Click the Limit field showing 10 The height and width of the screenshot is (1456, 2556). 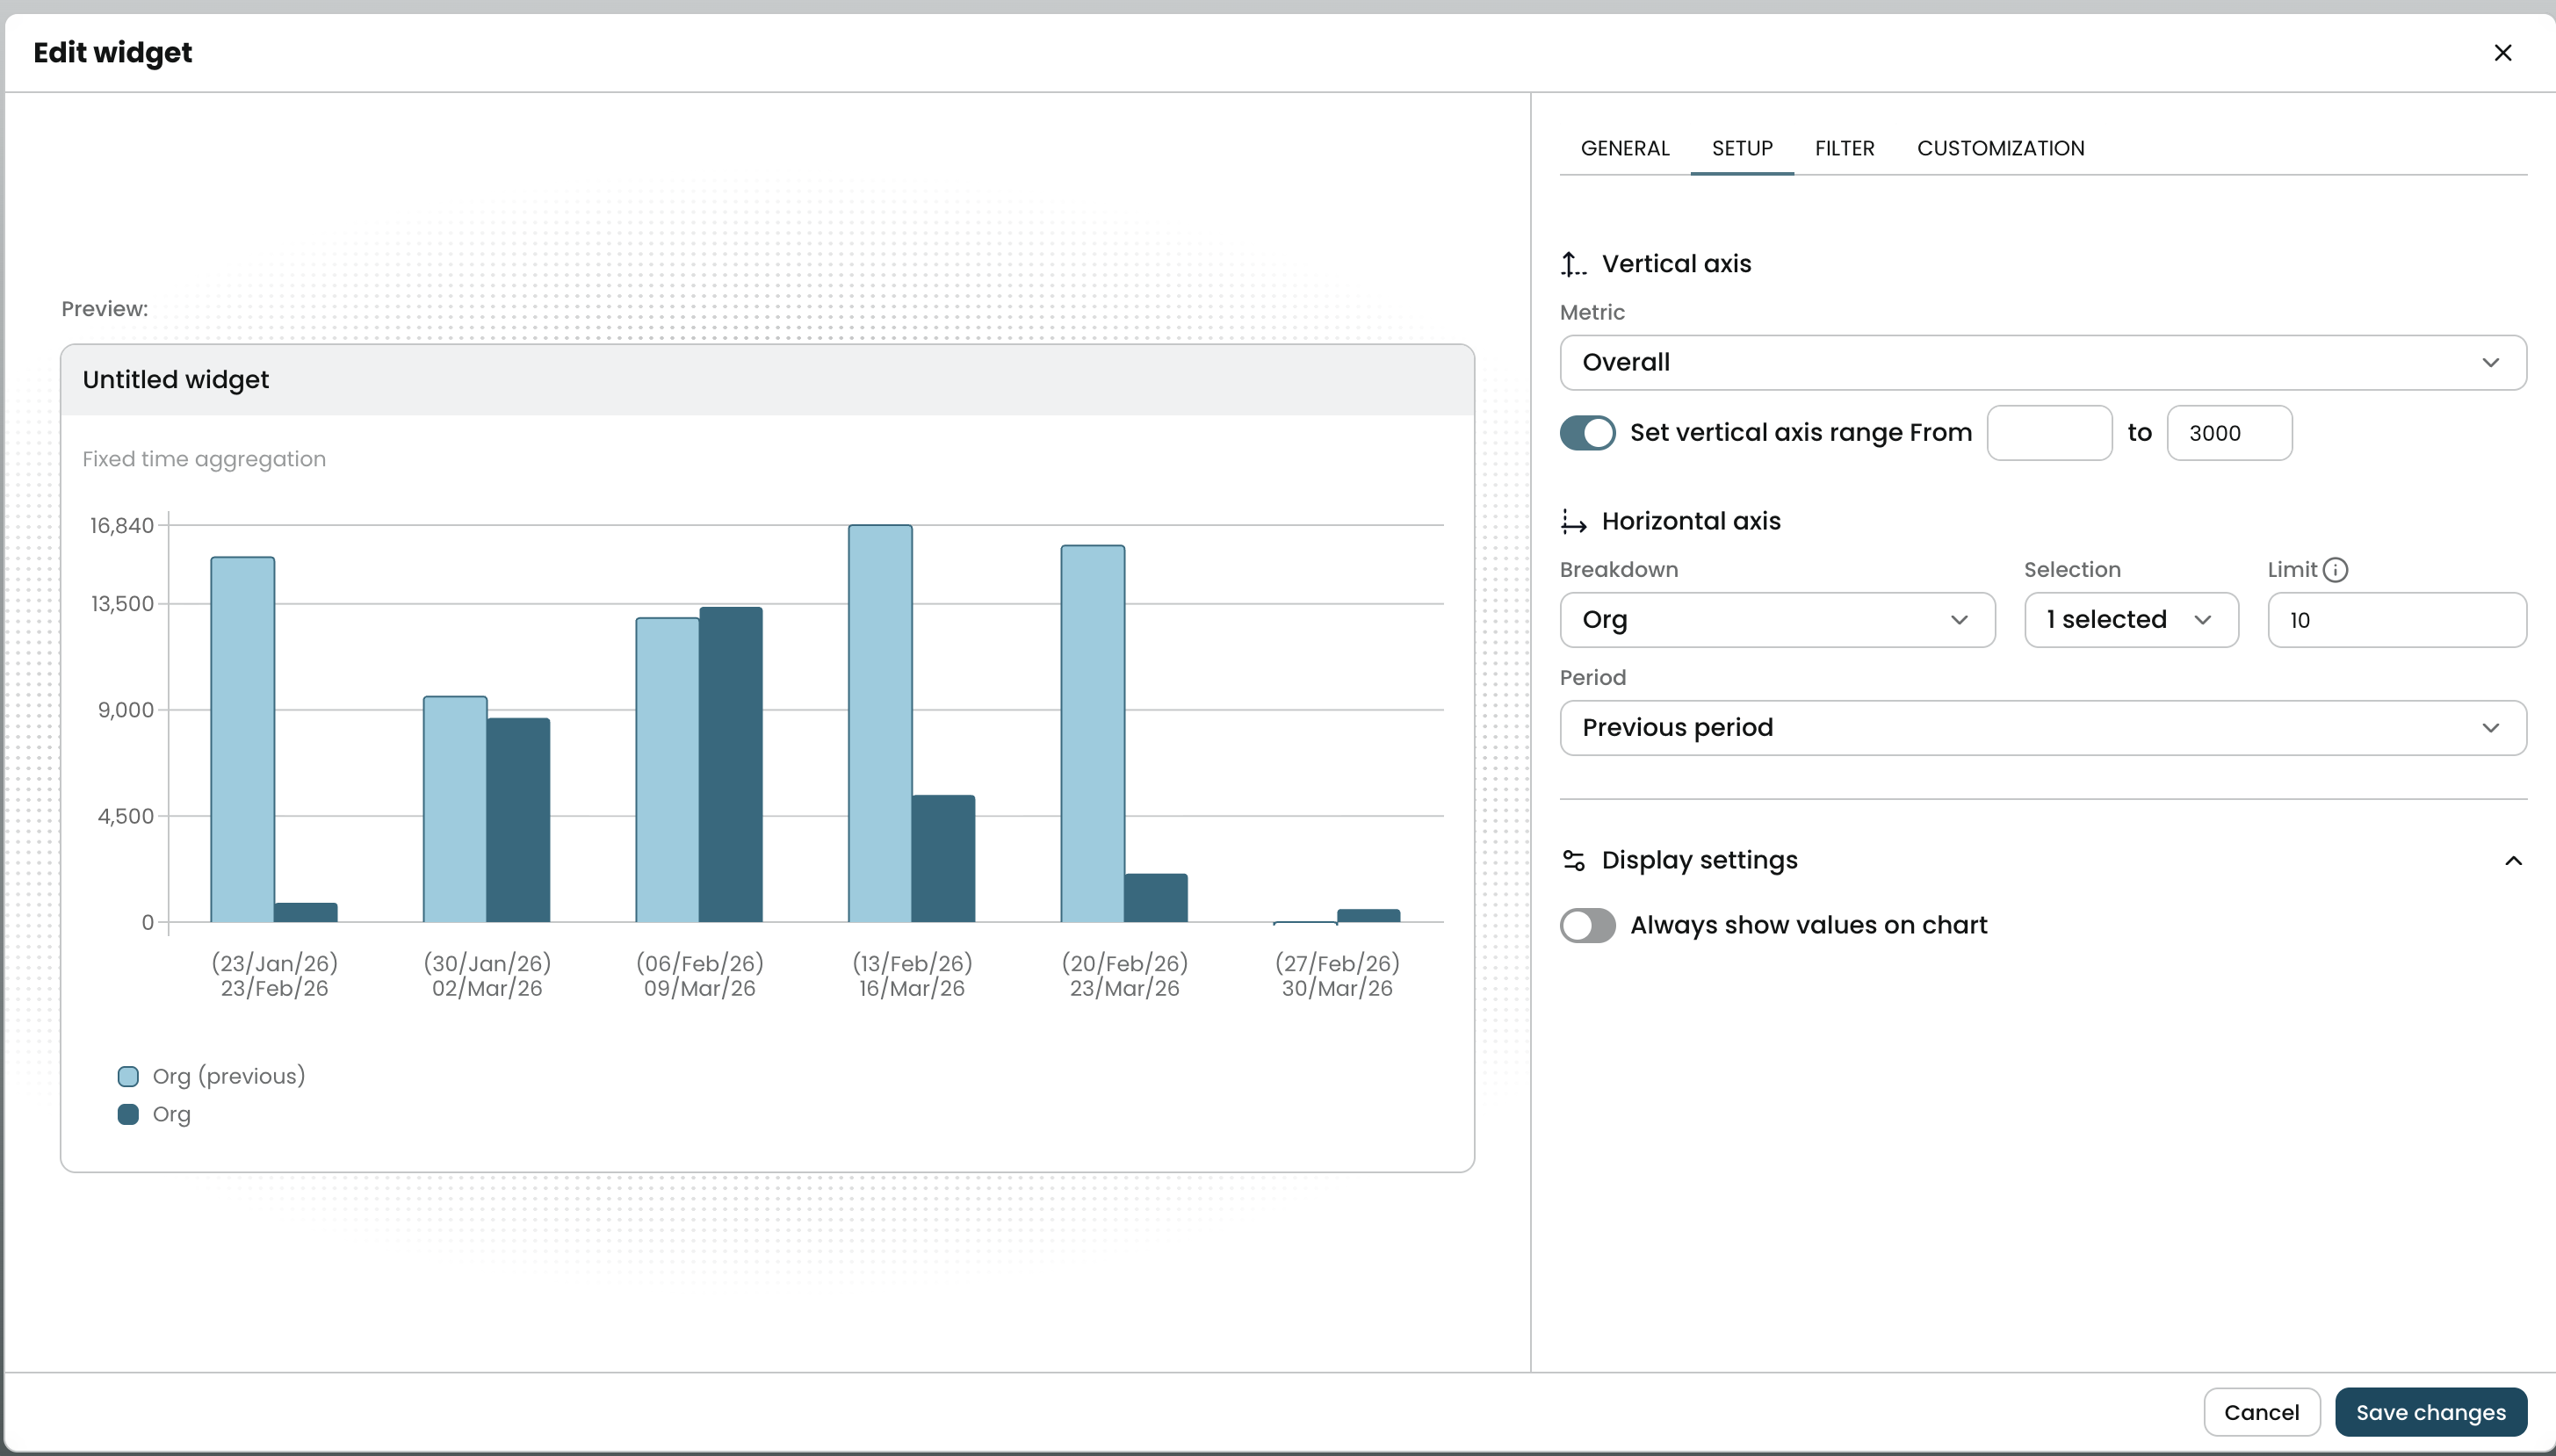coord(2397,620)
